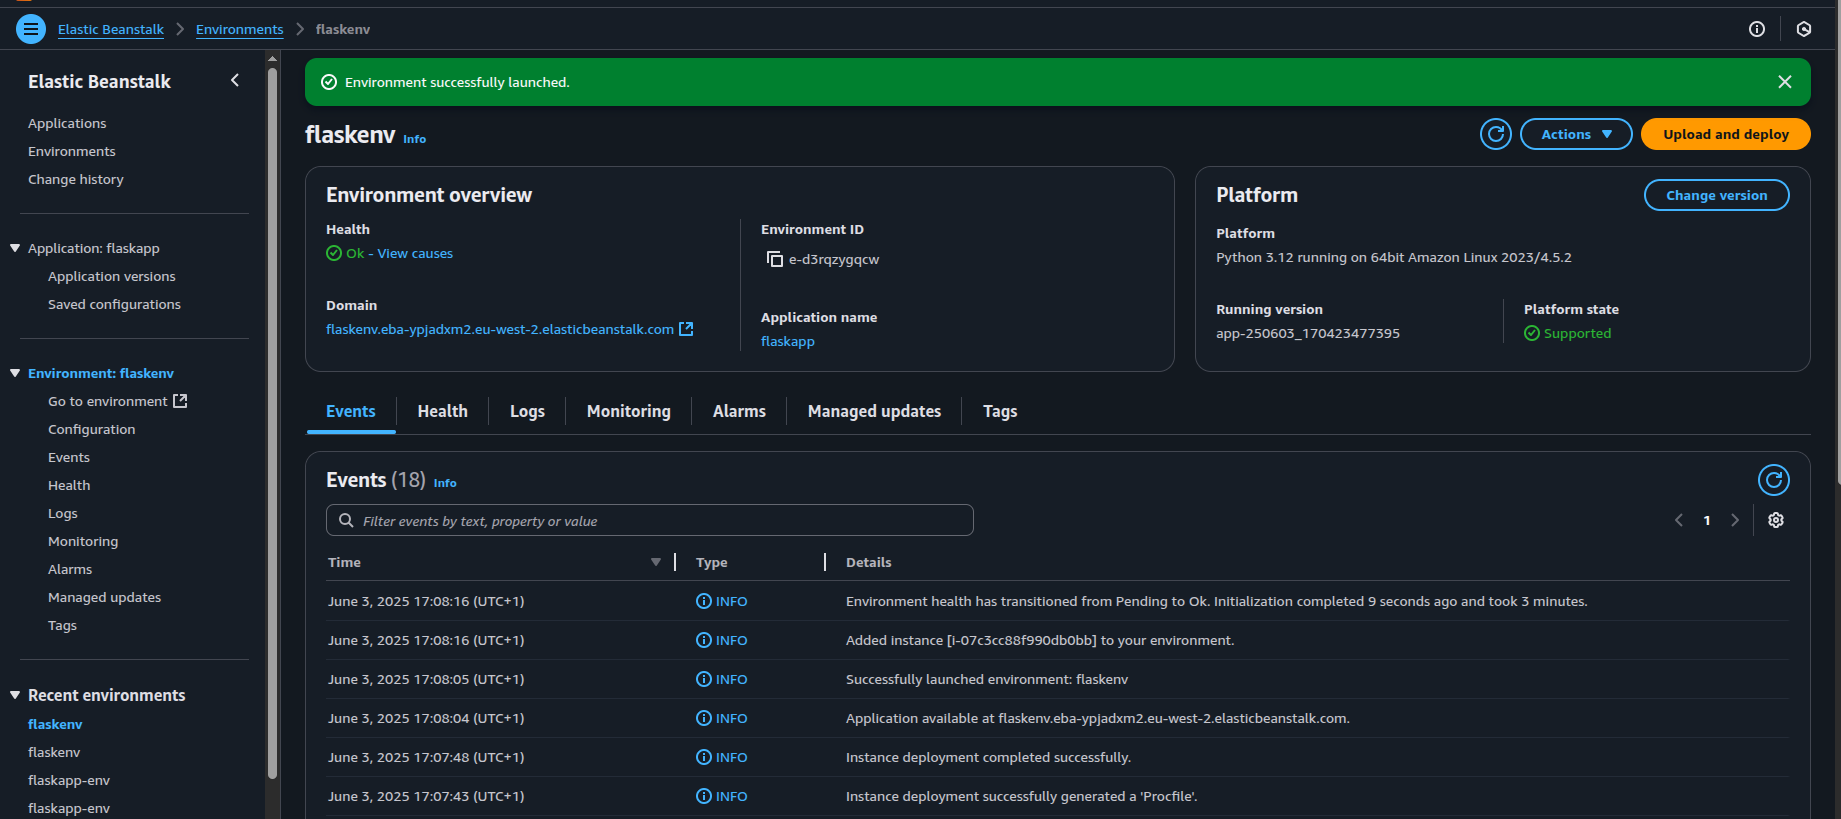
Task: Open the flaskenv domain URL link
Action: pyautogui.click(x=500, y=329)
